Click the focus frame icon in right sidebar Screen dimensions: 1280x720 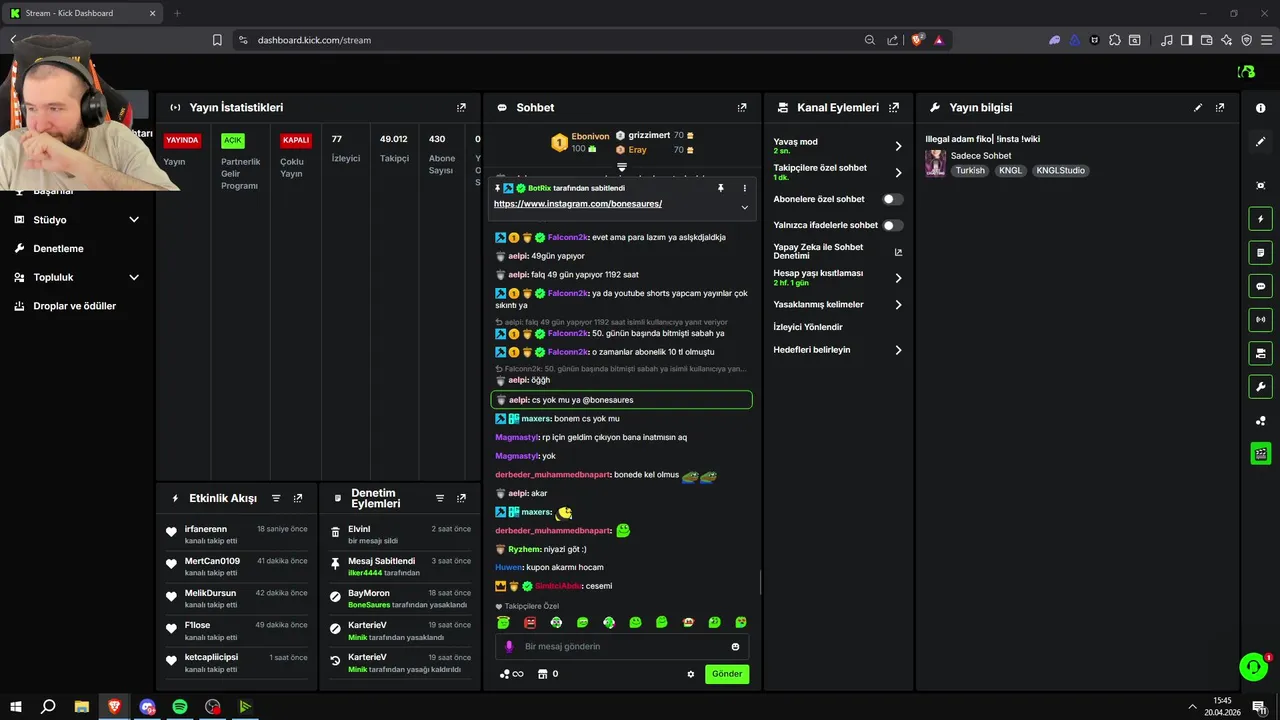(x=1260, y=186)
